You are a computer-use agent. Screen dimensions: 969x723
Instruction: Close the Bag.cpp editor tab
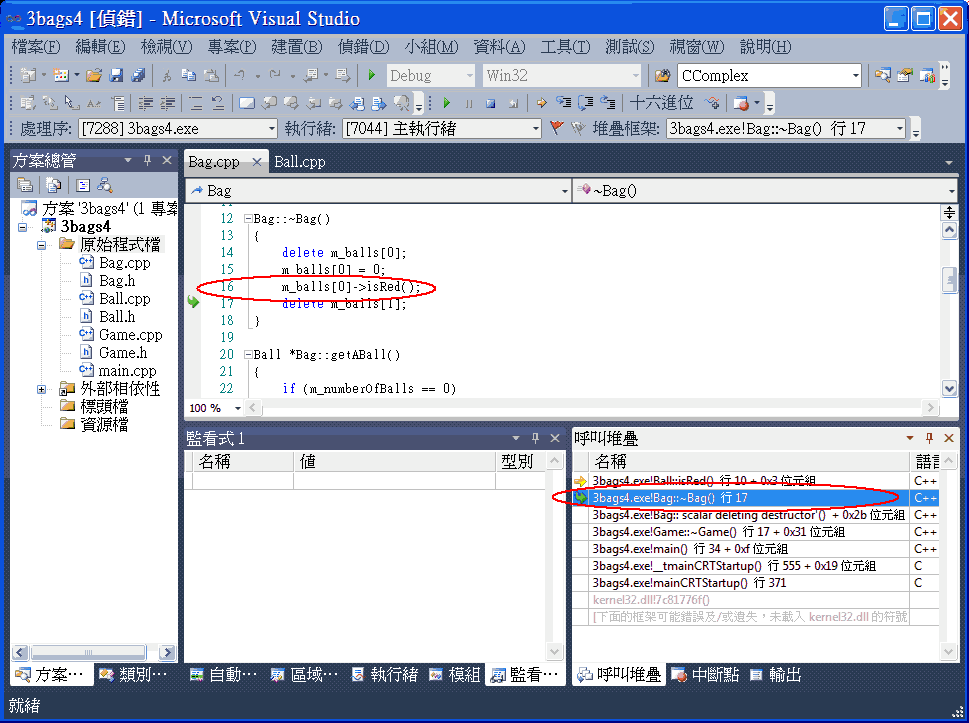[x=256, y=162]
